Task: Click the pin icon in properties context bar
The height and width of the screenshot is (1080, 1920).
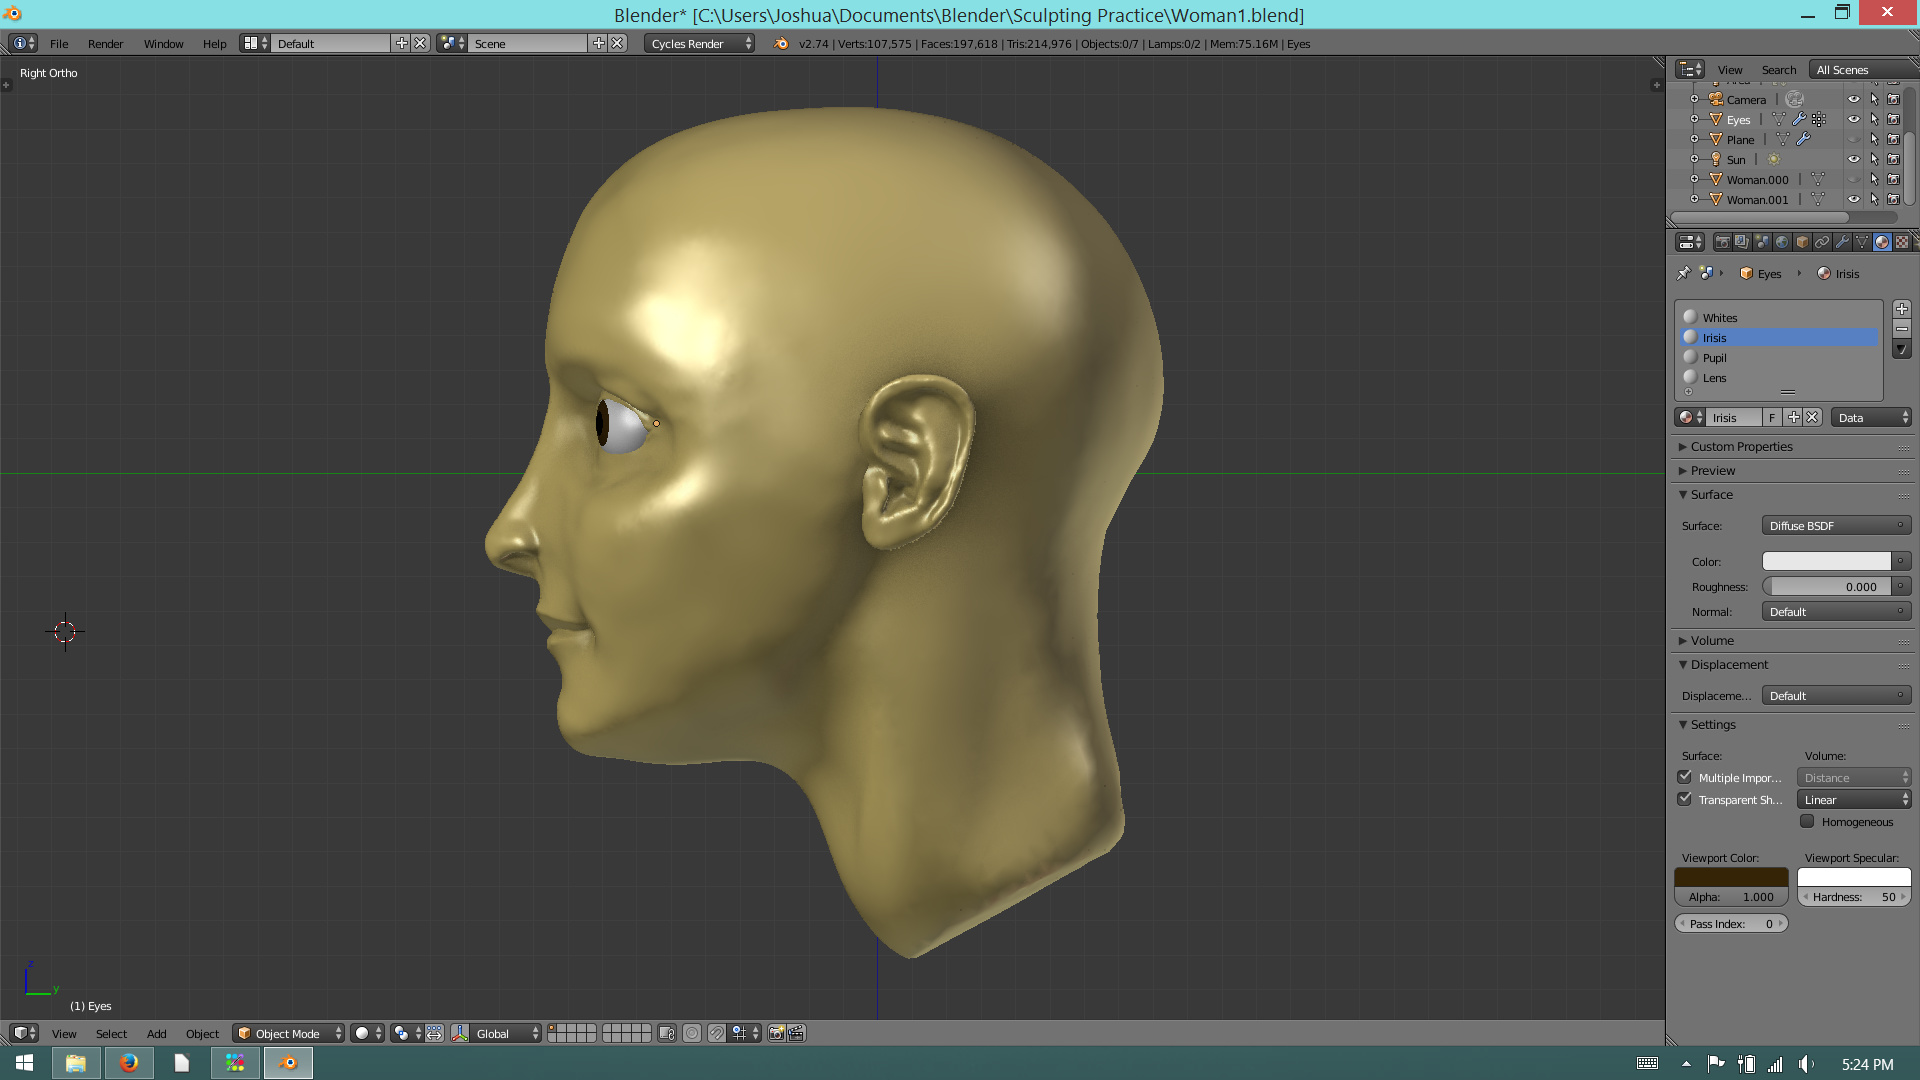Action: 1684,273
